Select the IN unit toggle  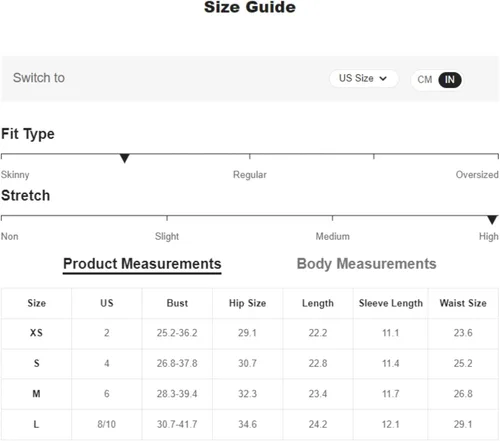pyautogui.click(x=450, y=80)
